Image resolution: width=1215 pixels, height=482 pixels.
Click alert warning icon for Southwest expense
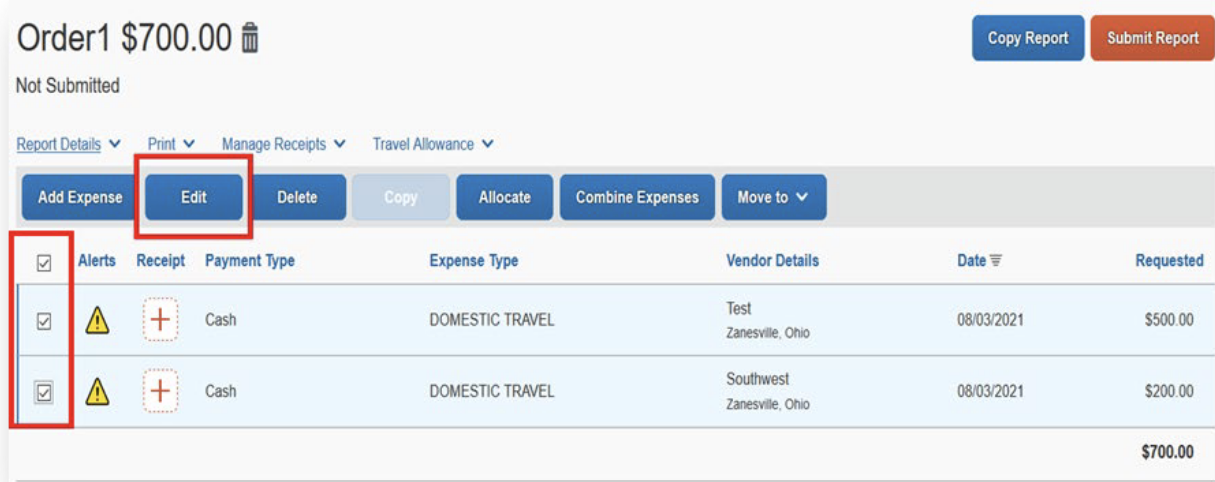97,392
